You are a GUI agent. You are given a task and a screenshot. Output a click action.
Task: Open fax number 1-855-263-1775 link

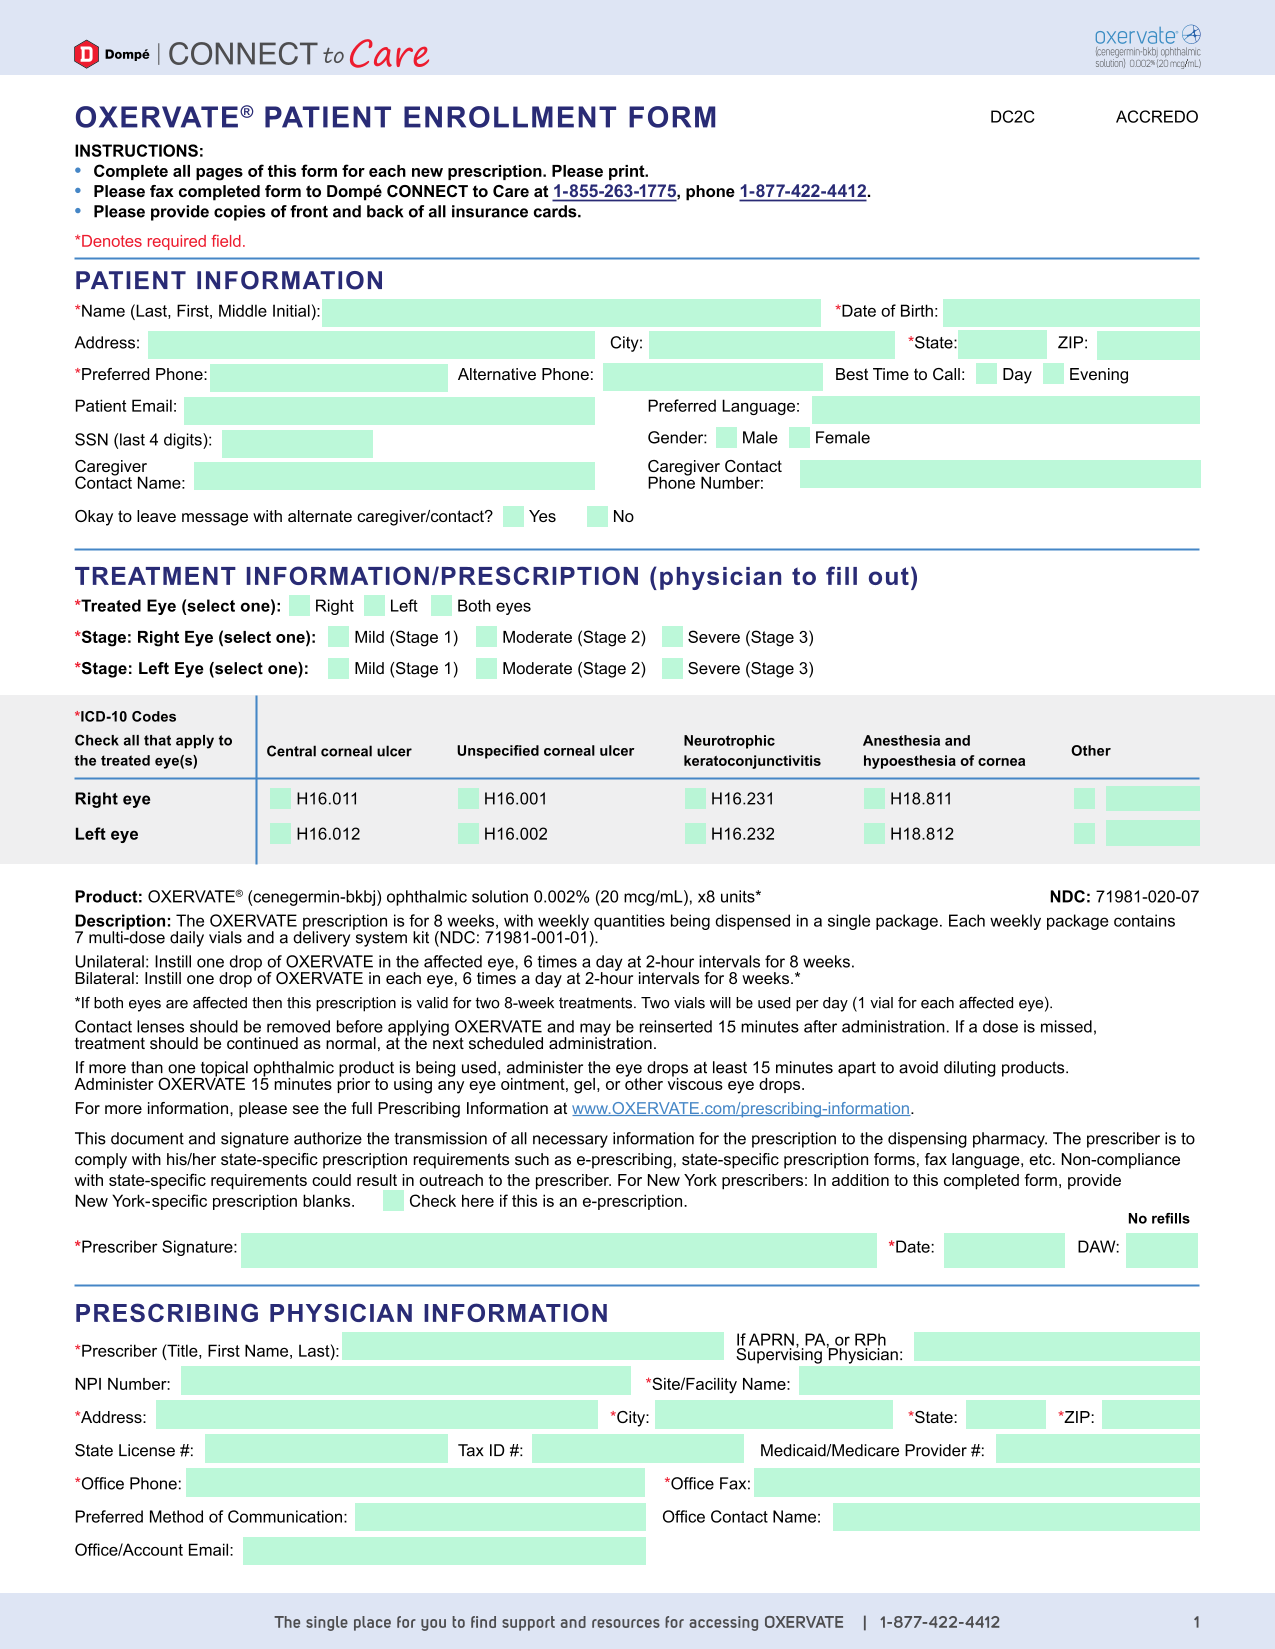coord(614,191)
